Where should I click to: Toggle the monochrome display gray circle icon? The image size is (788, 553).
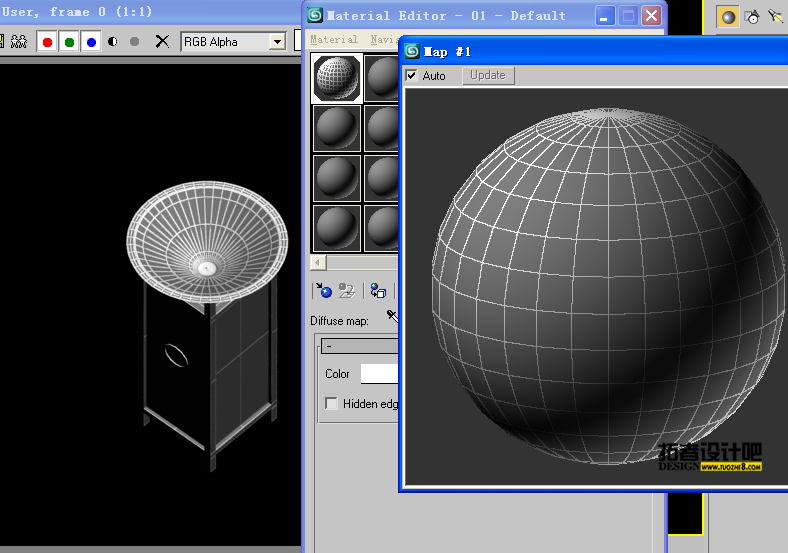(x=134, y=41)
